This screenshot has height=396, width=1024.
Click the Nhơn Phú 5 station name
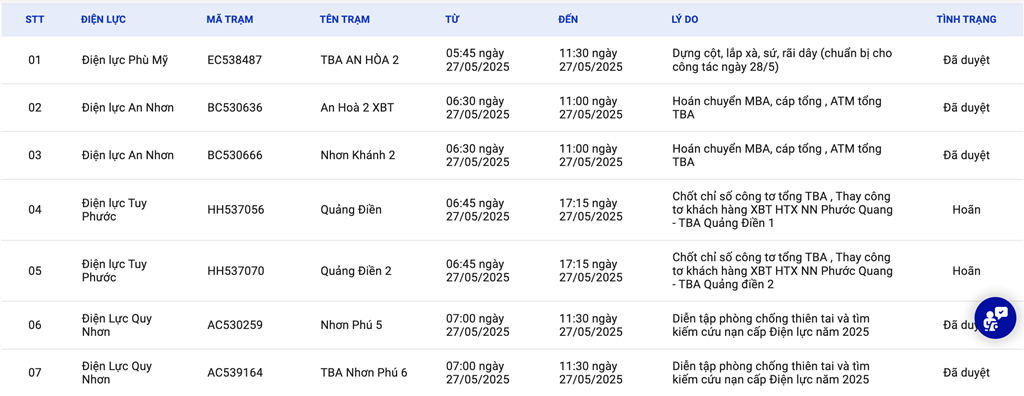[x=351, y=325]
